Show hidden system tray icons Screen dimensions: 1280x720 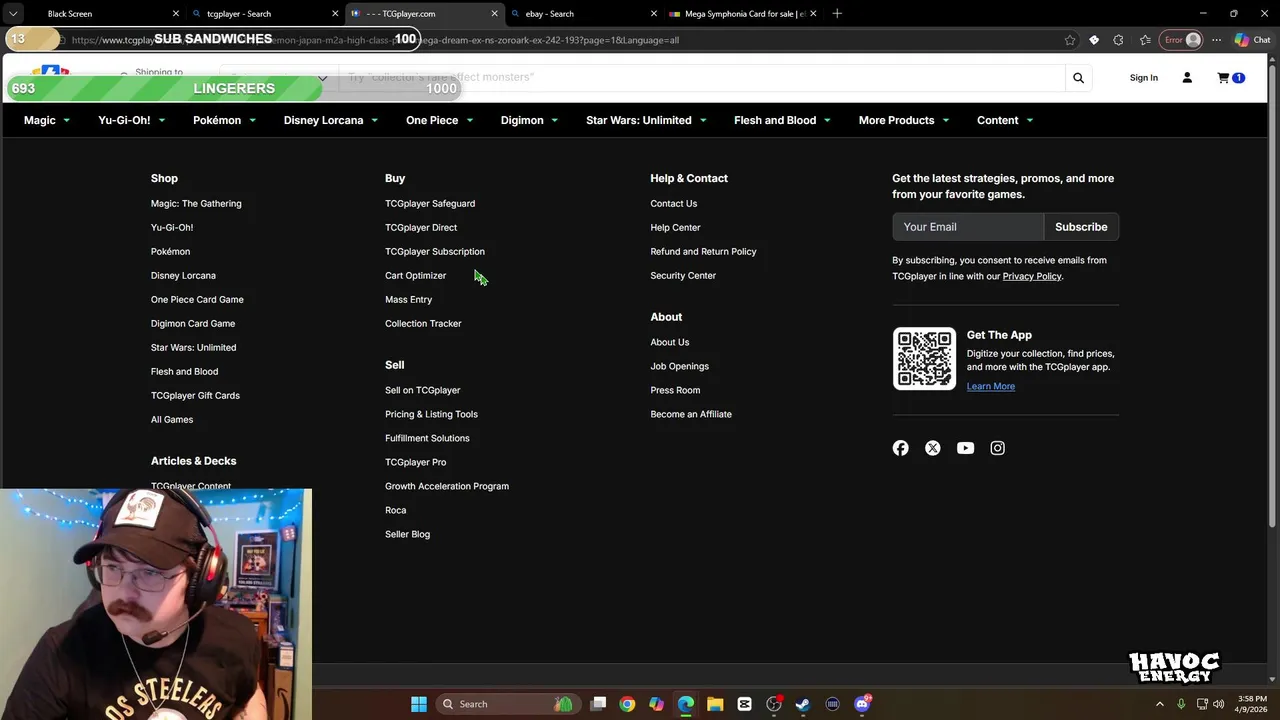pos(1160,704)
